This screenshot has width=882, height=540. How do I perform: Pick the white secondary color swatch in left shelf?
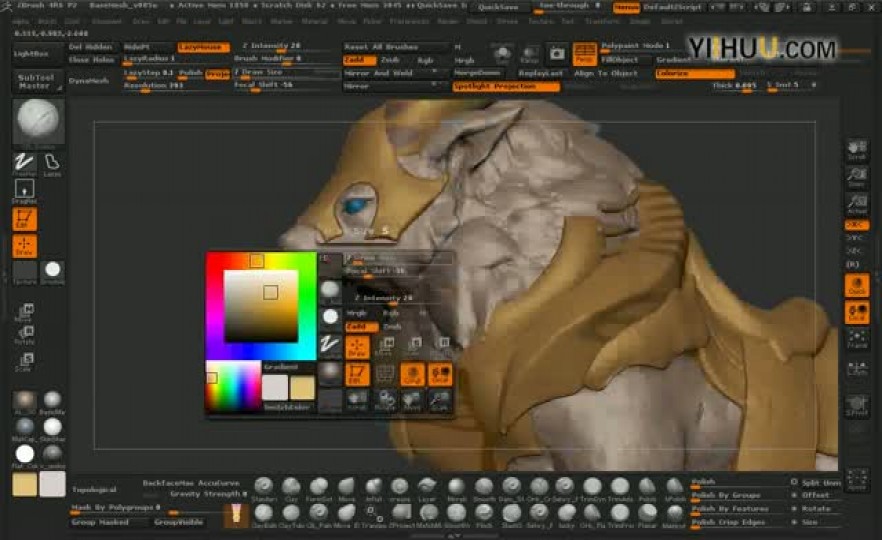(52, 484)
